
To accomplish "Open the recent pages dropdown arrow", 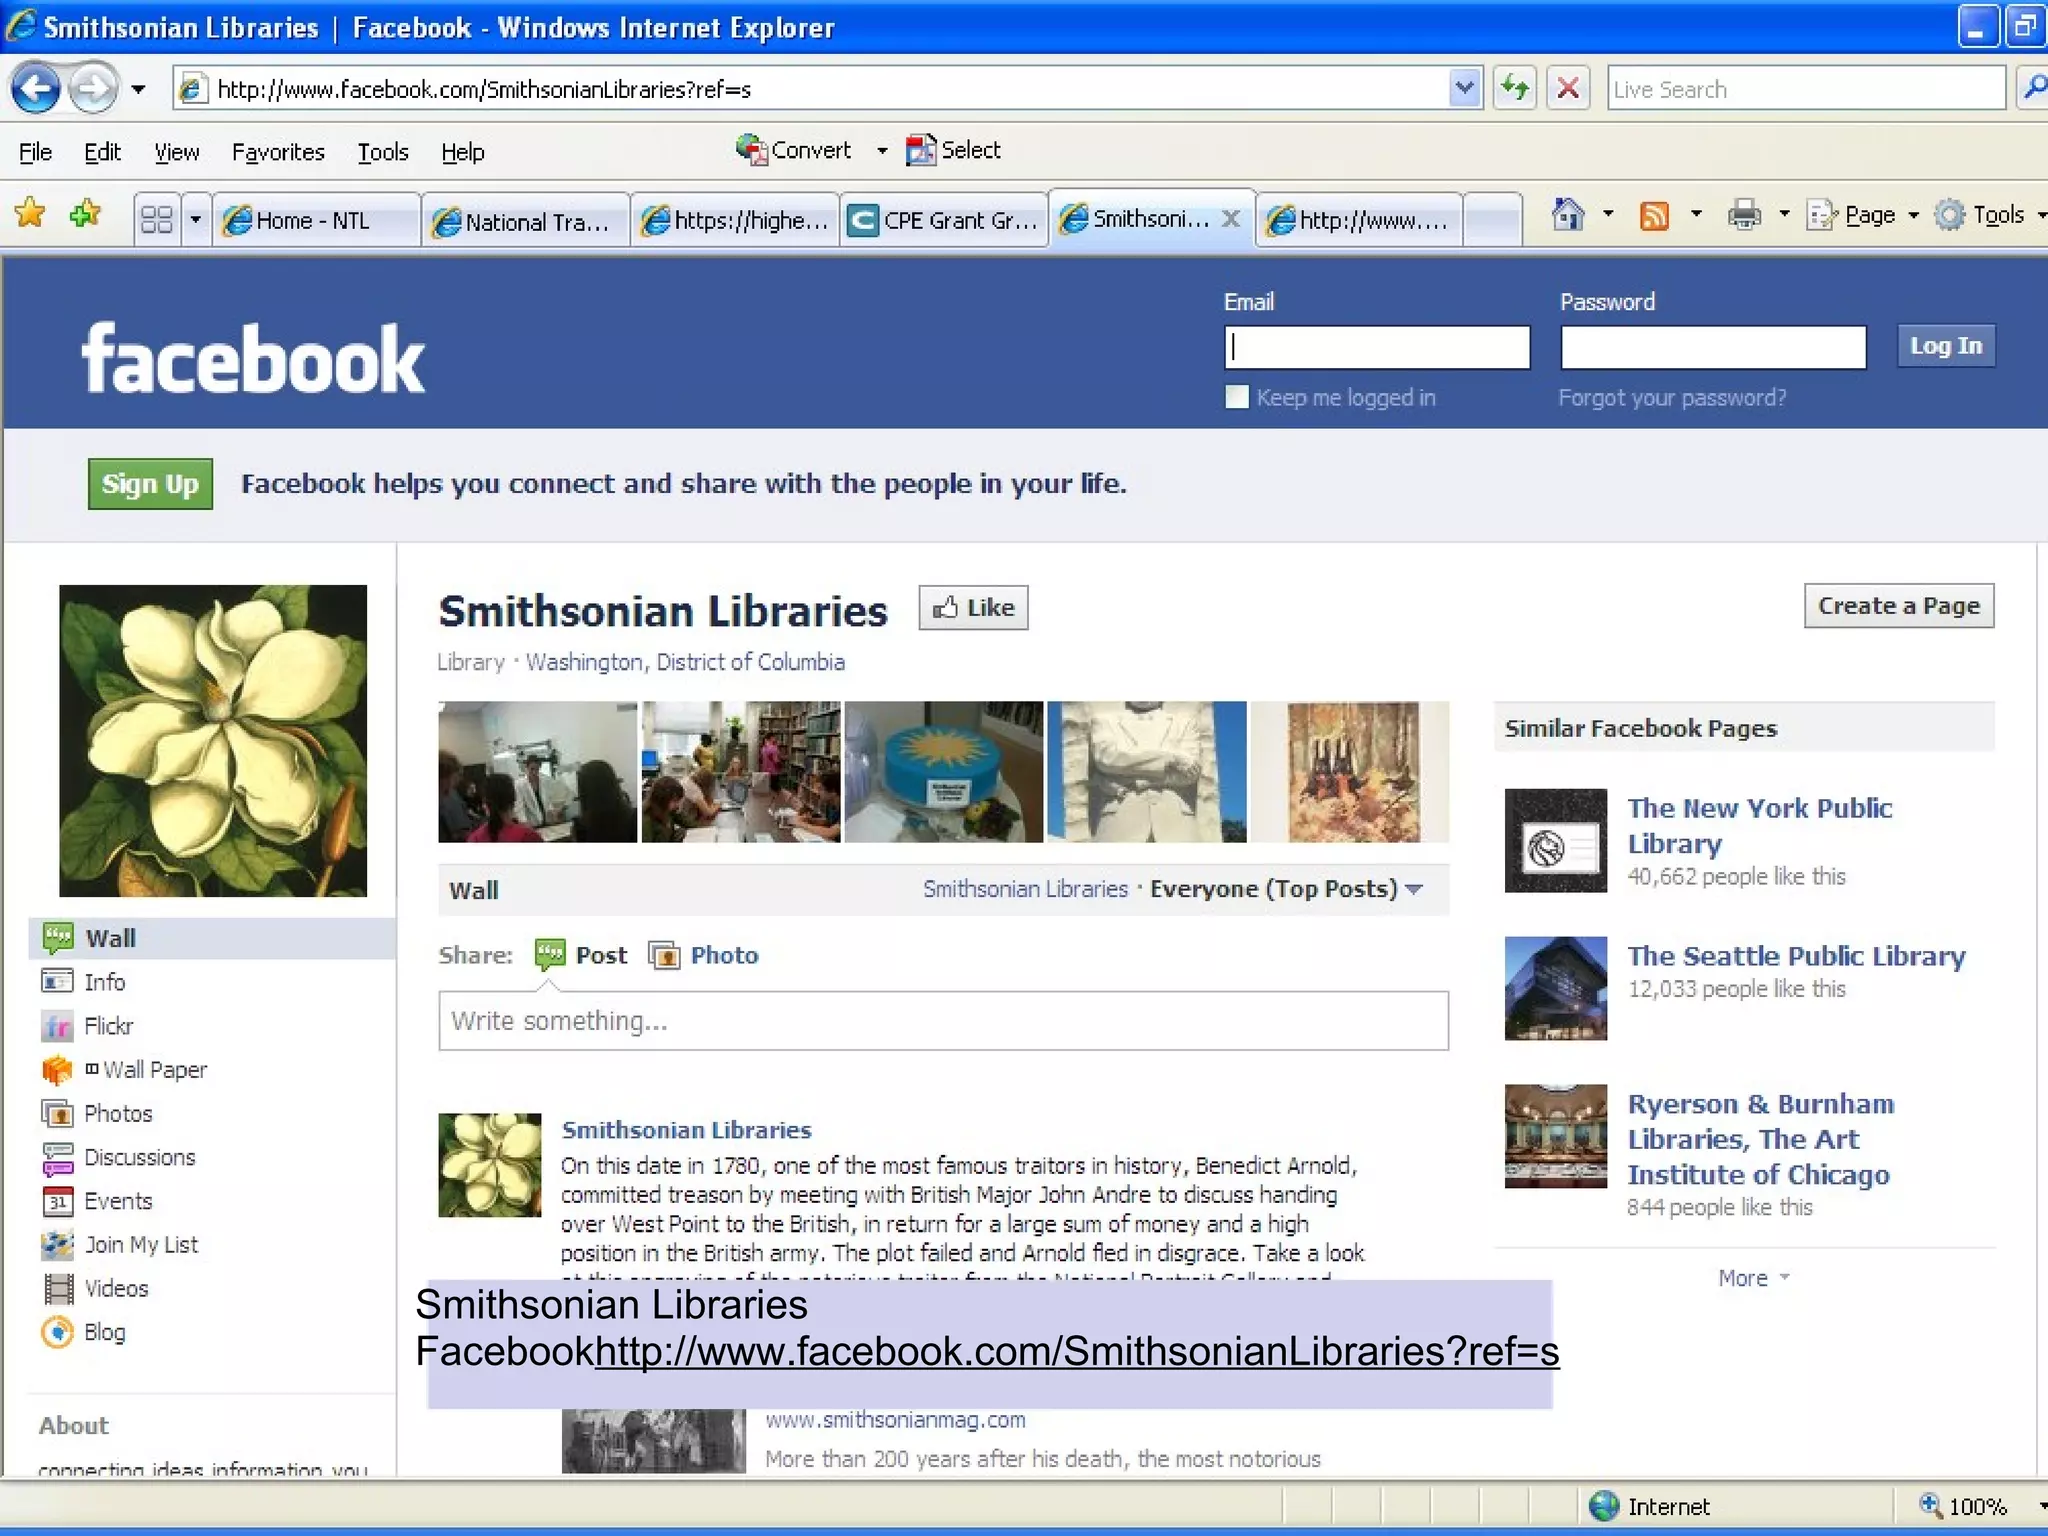I will pos(138,90).
